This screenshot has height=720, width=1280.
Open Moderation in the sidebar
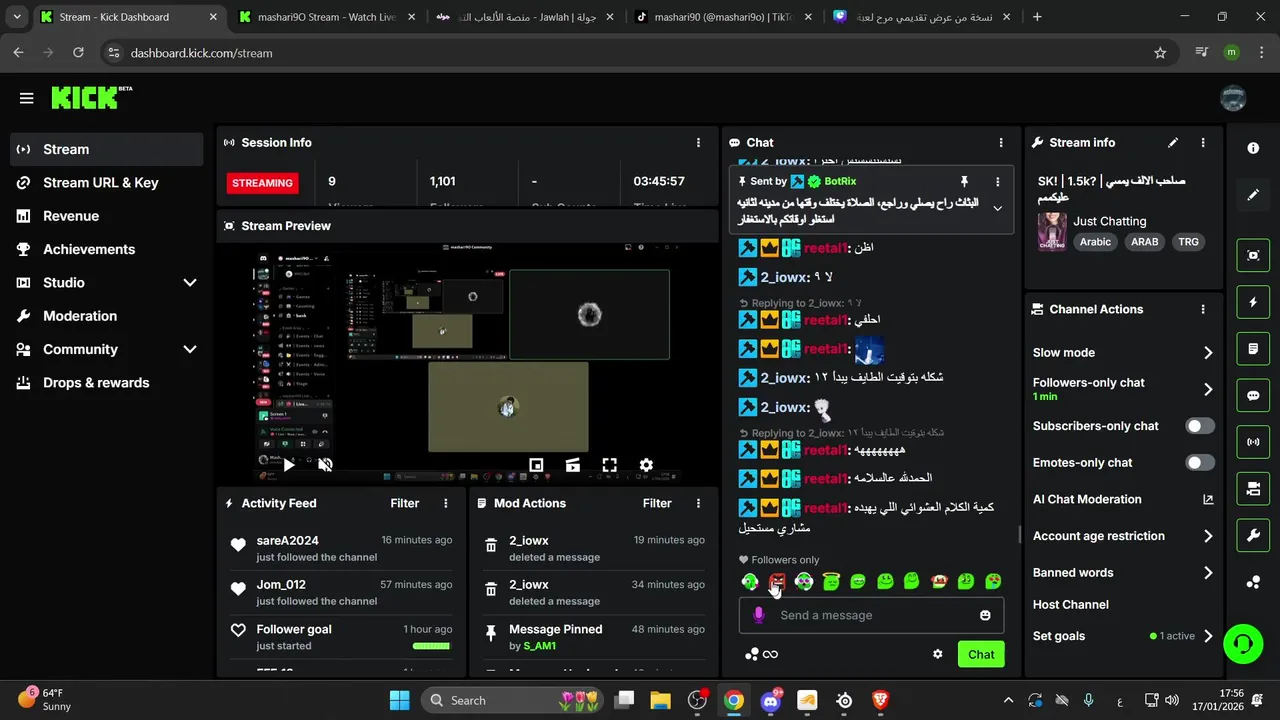pyautogui.click(x=107, y=316)
